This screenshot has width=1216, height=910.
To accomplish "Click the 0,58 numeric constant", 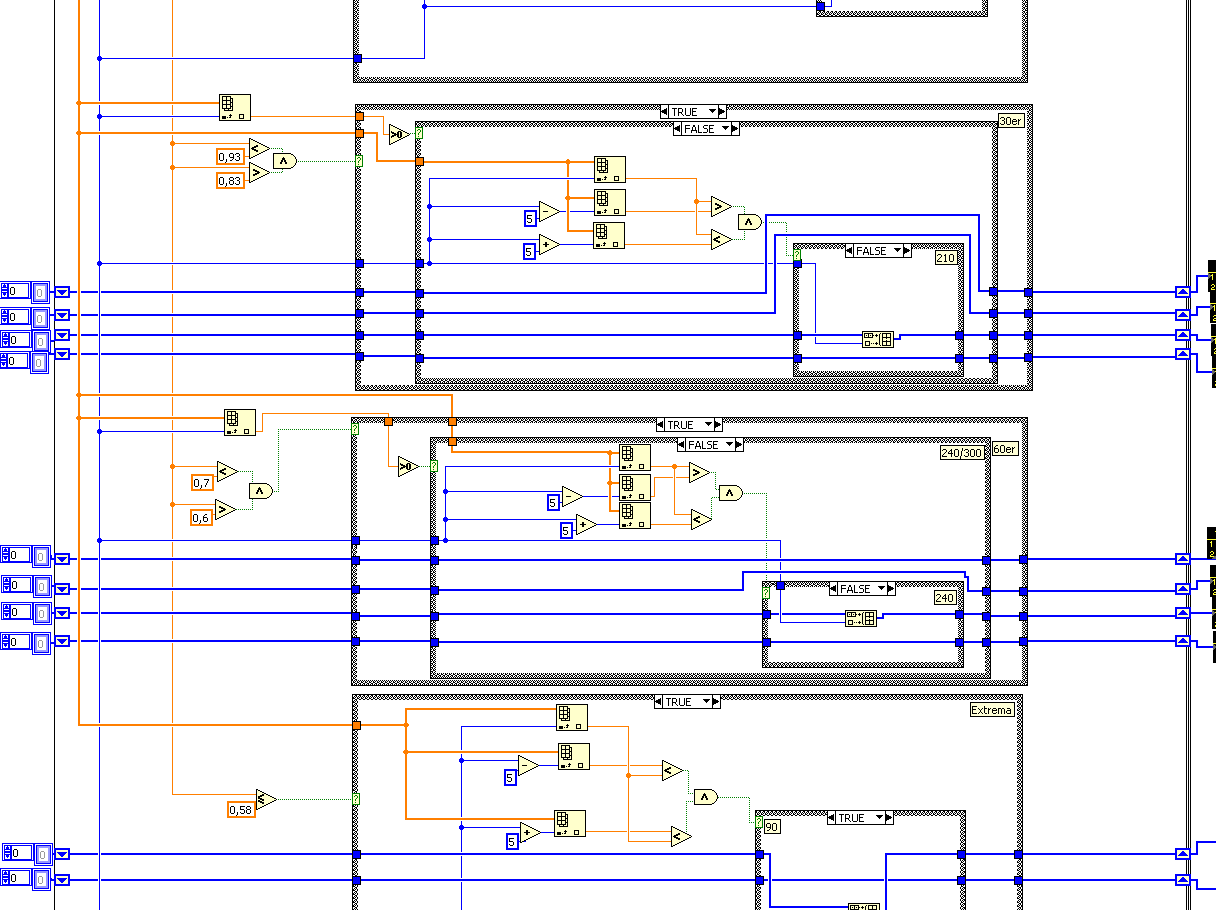I will click(x=241, y=810).
